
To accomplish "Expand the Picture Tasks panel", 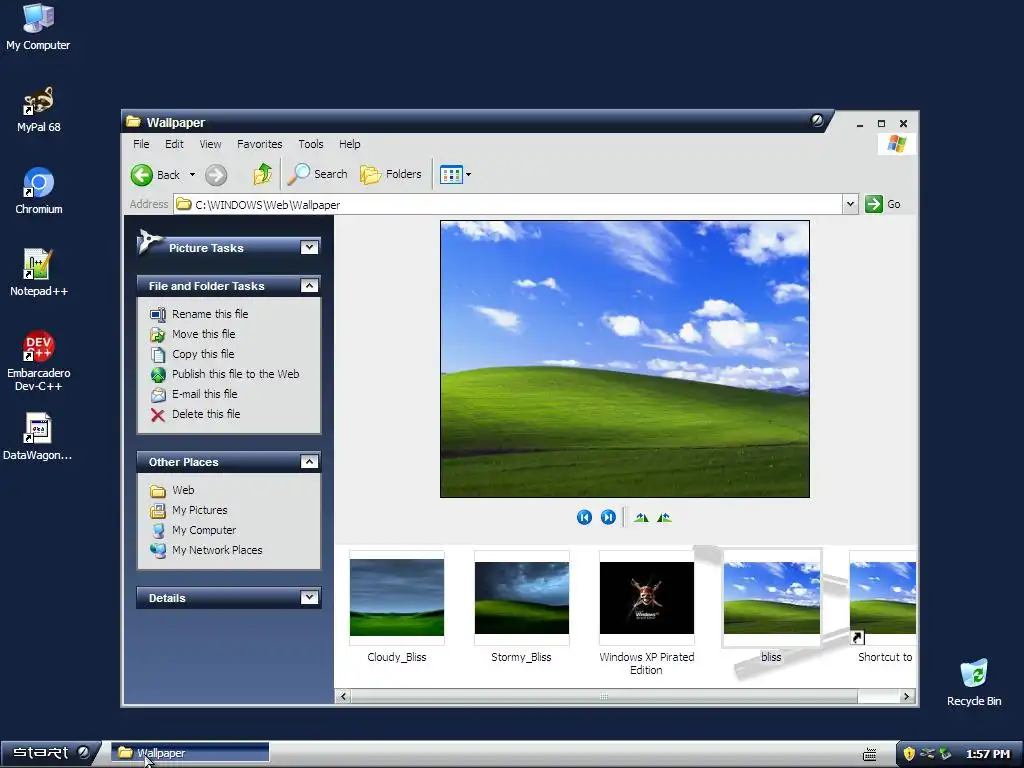I will 309,248.
